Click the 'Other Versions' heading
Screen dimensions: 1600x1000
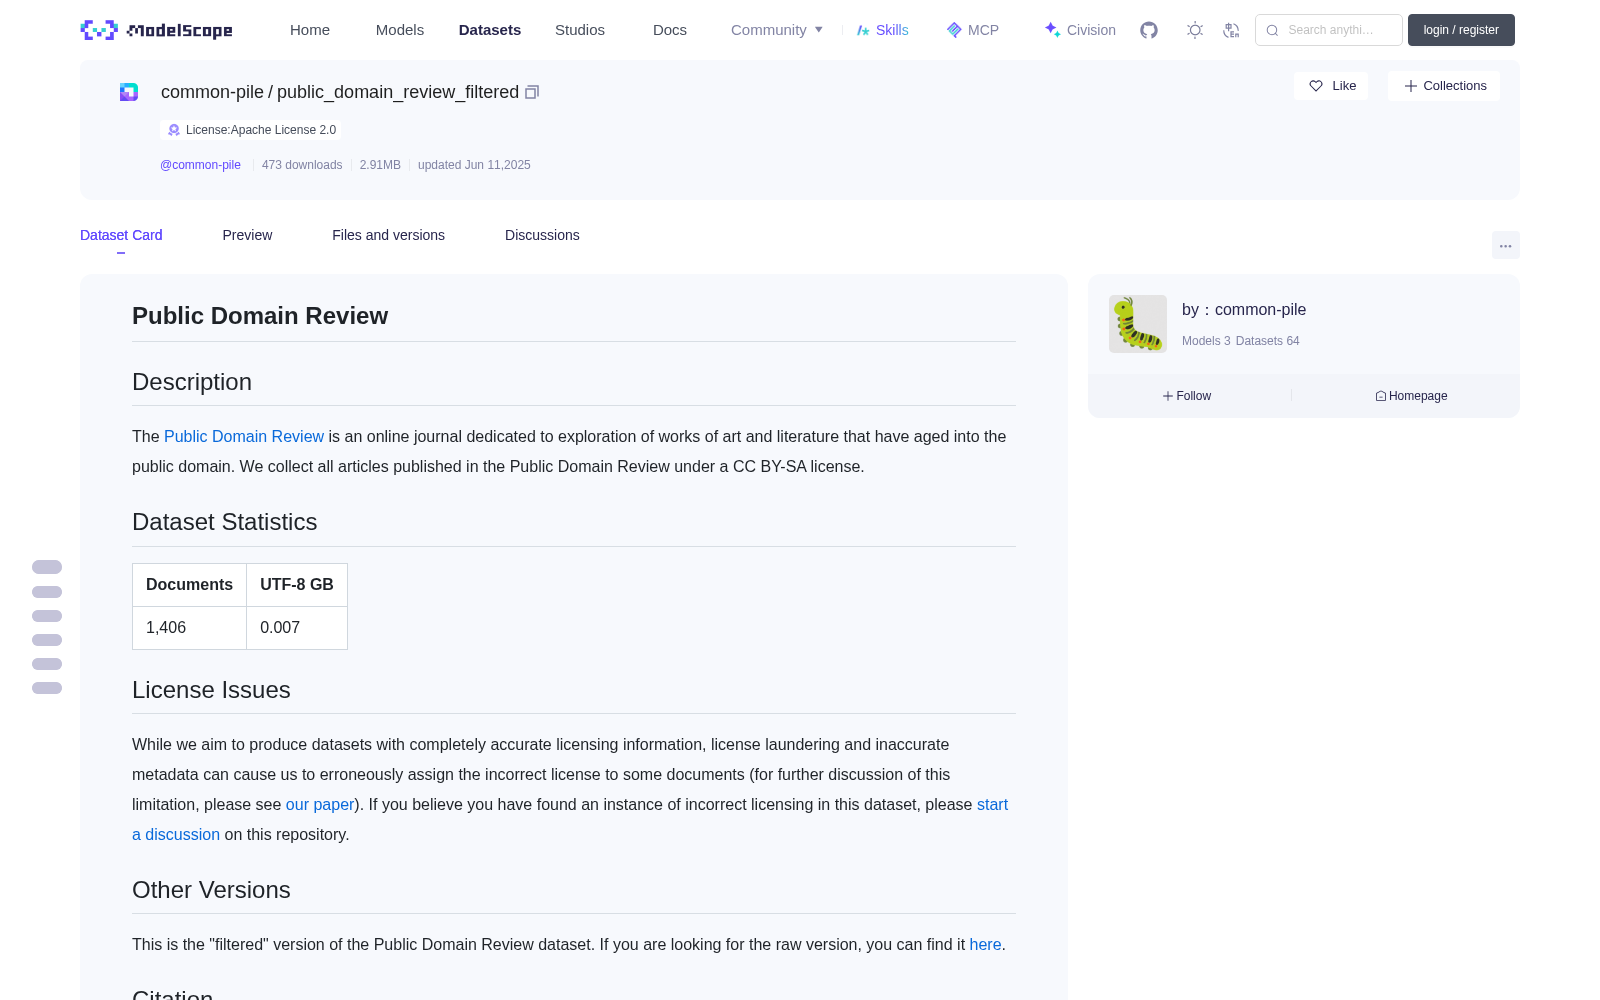[x=211, y=890]
